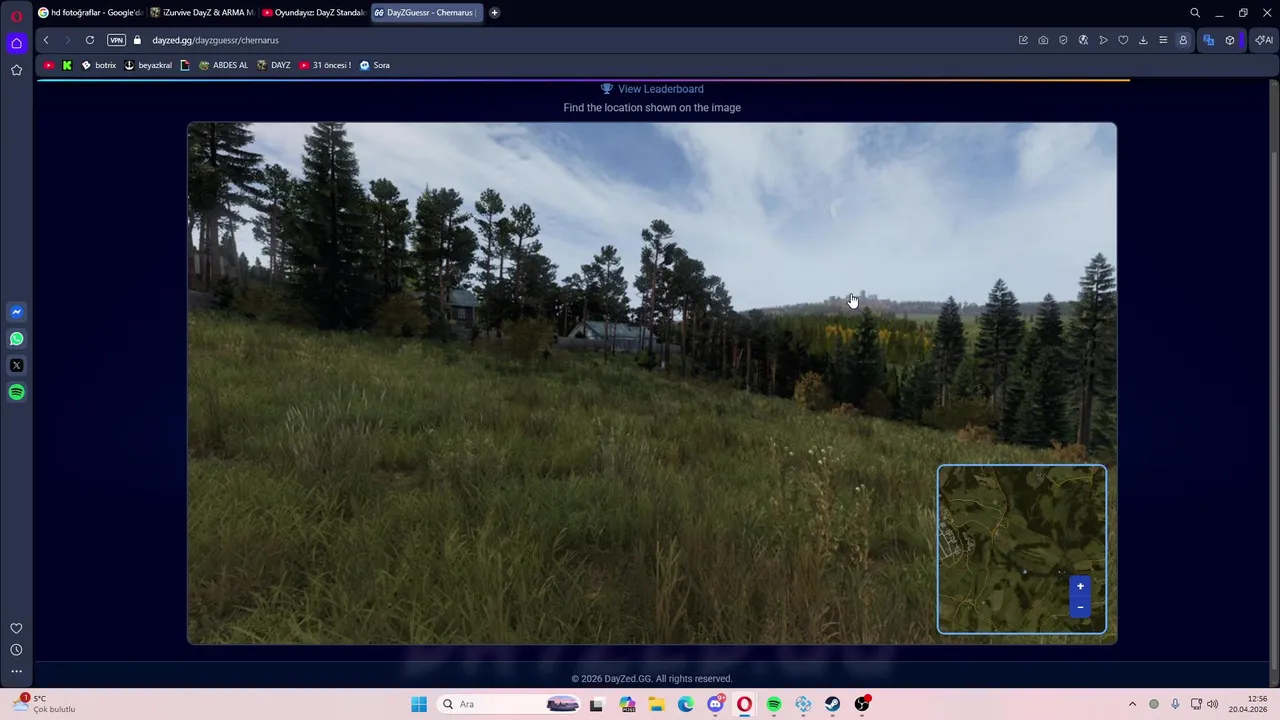Image resolution: width=1280 pixels, height=720 pixels.
Task: View site security lock information
Action: coord(138,40)
